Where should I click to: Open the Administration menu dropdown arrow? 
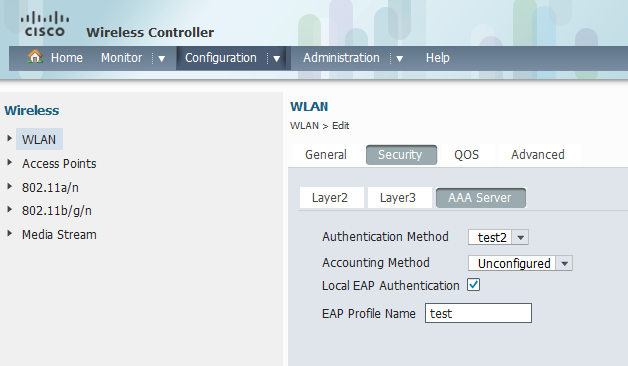point(399,59)
